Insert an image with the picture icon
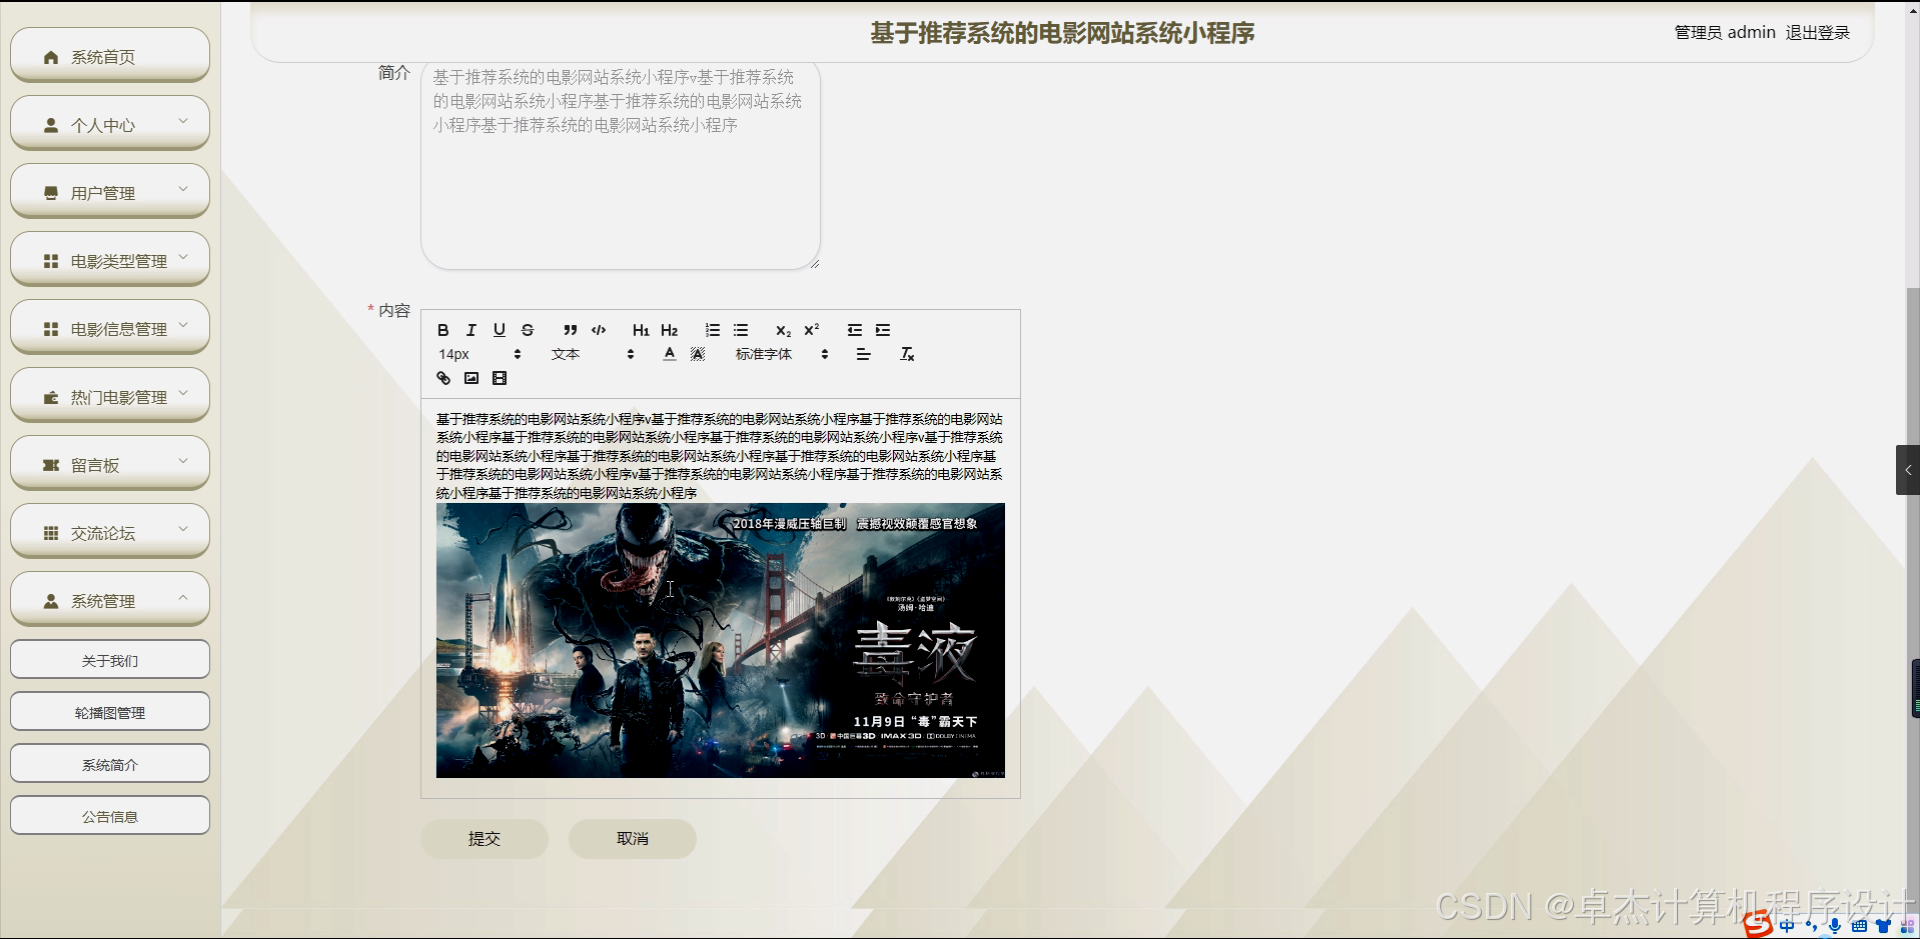Image resolution: width=1920 pixels, height=939 pixels. pos(471,378)
